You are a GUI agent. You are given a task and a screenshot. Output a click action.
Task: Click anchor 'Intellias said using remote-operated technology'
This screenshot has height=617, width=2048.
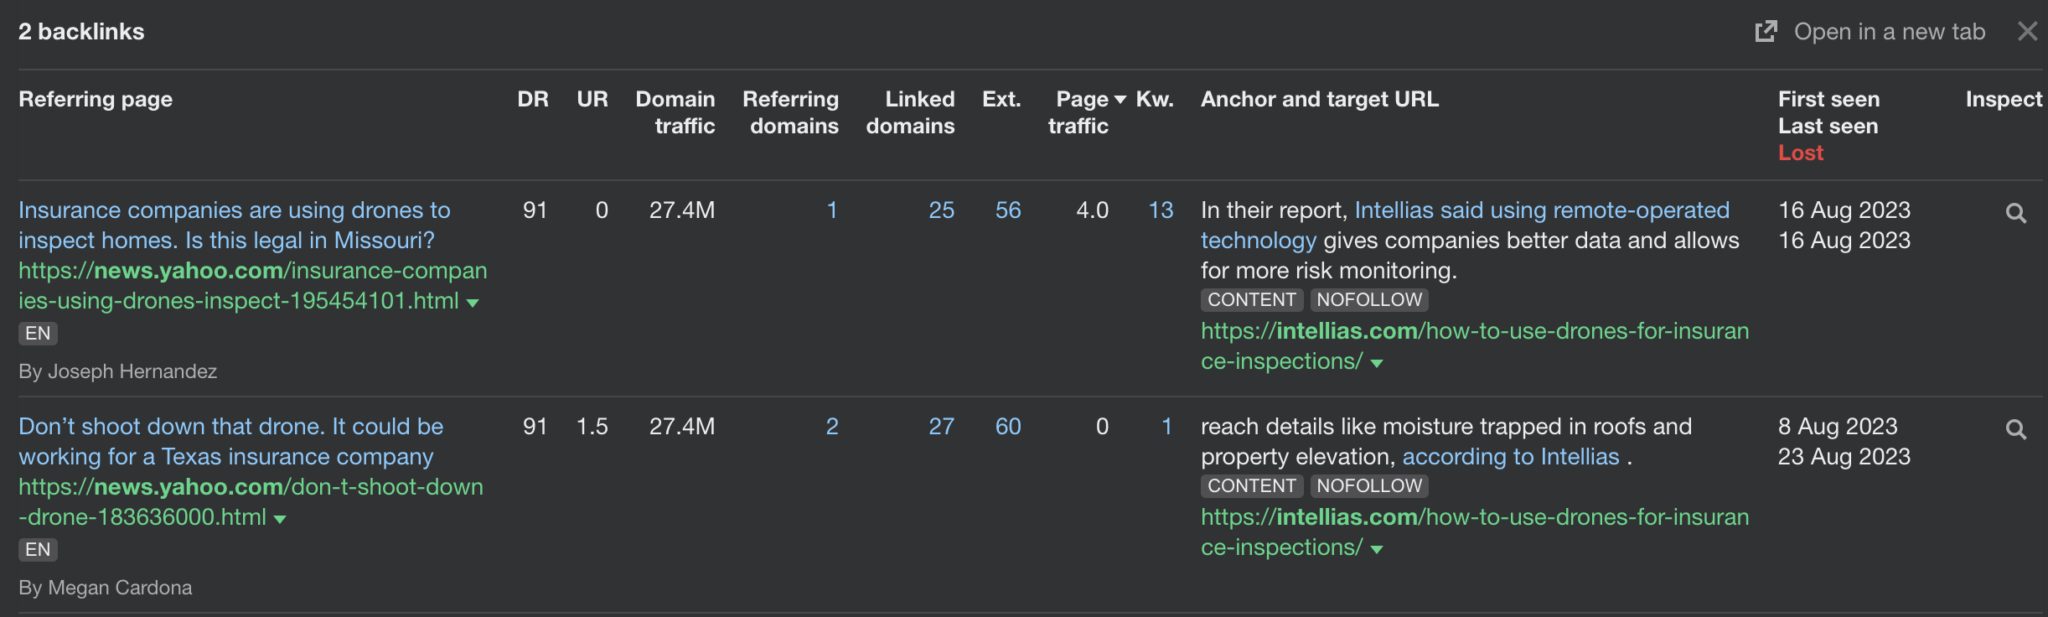[1465, 225]
